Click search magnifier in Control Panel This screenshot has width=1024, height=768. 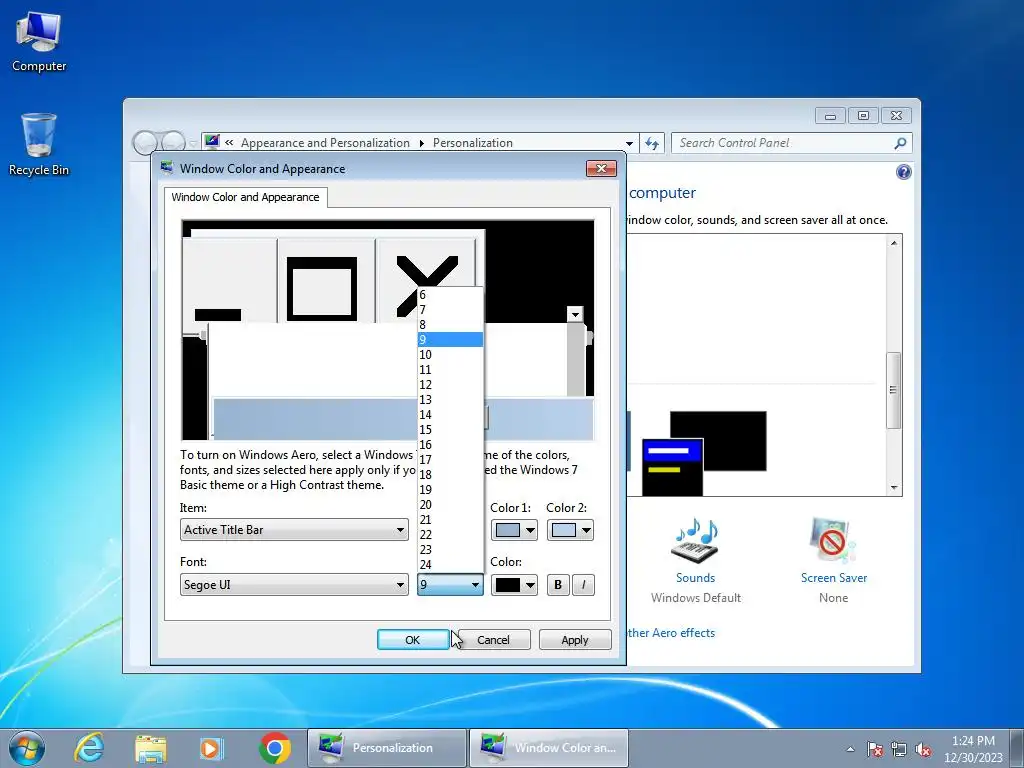[900, 143]
